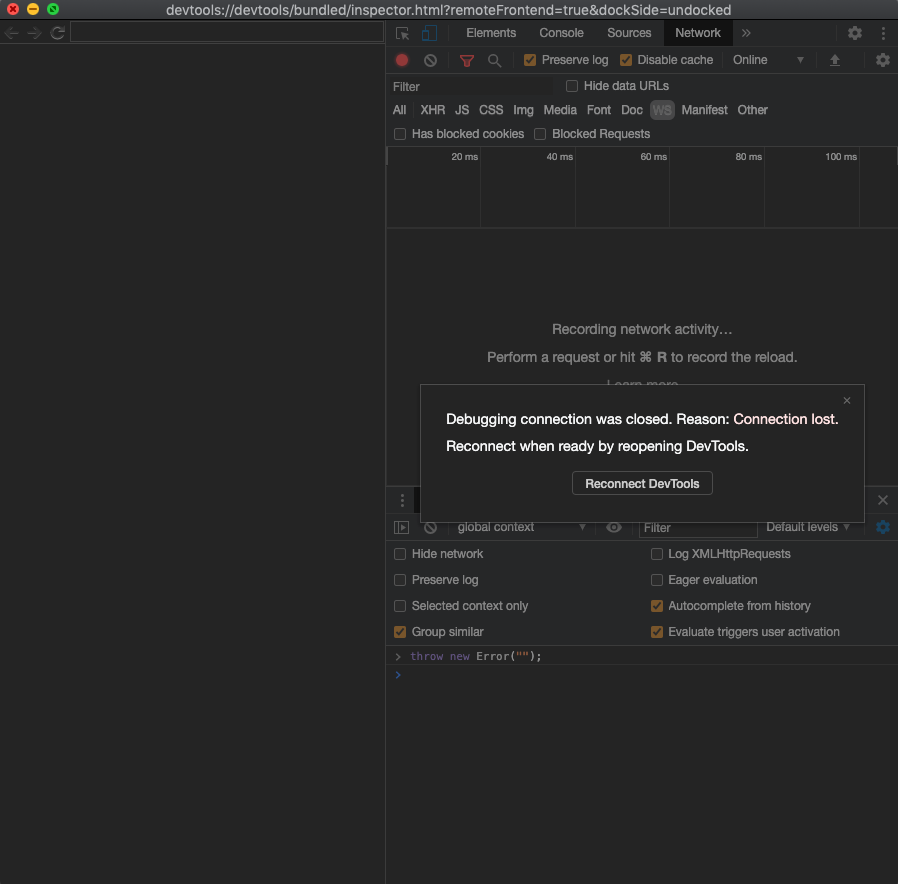Switch to the Console tab
The image size is (898, 884).
coord(561,33)
